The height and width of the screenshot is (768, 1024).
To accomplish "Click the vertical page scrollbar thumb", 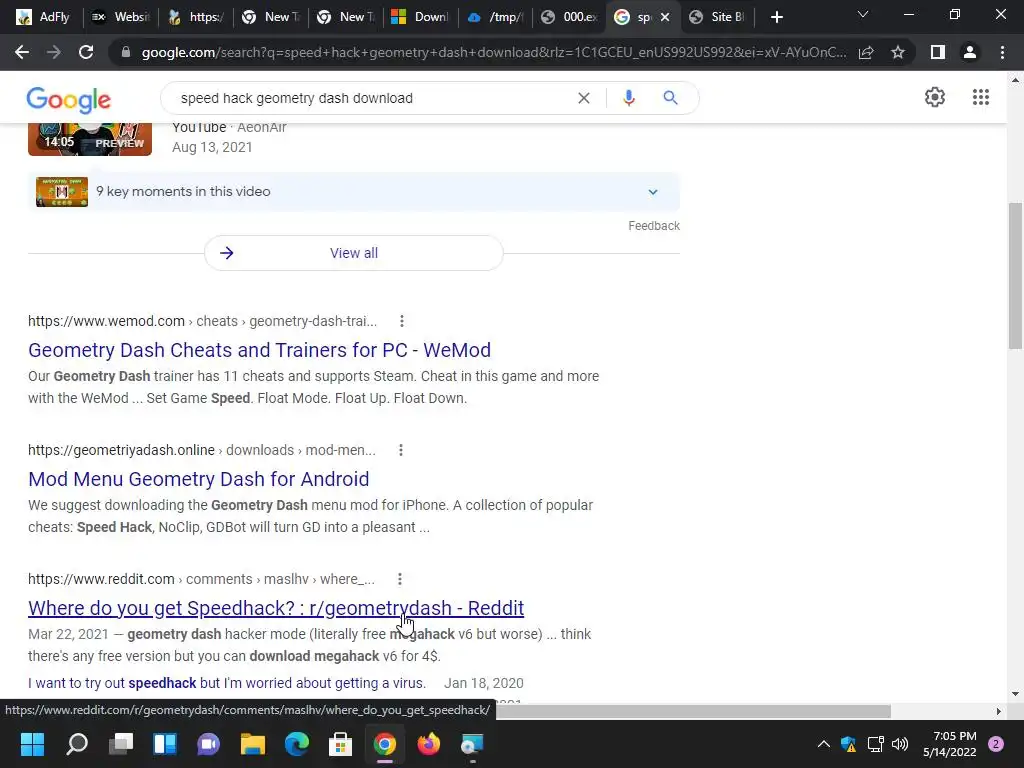I will pos(1016,277).
